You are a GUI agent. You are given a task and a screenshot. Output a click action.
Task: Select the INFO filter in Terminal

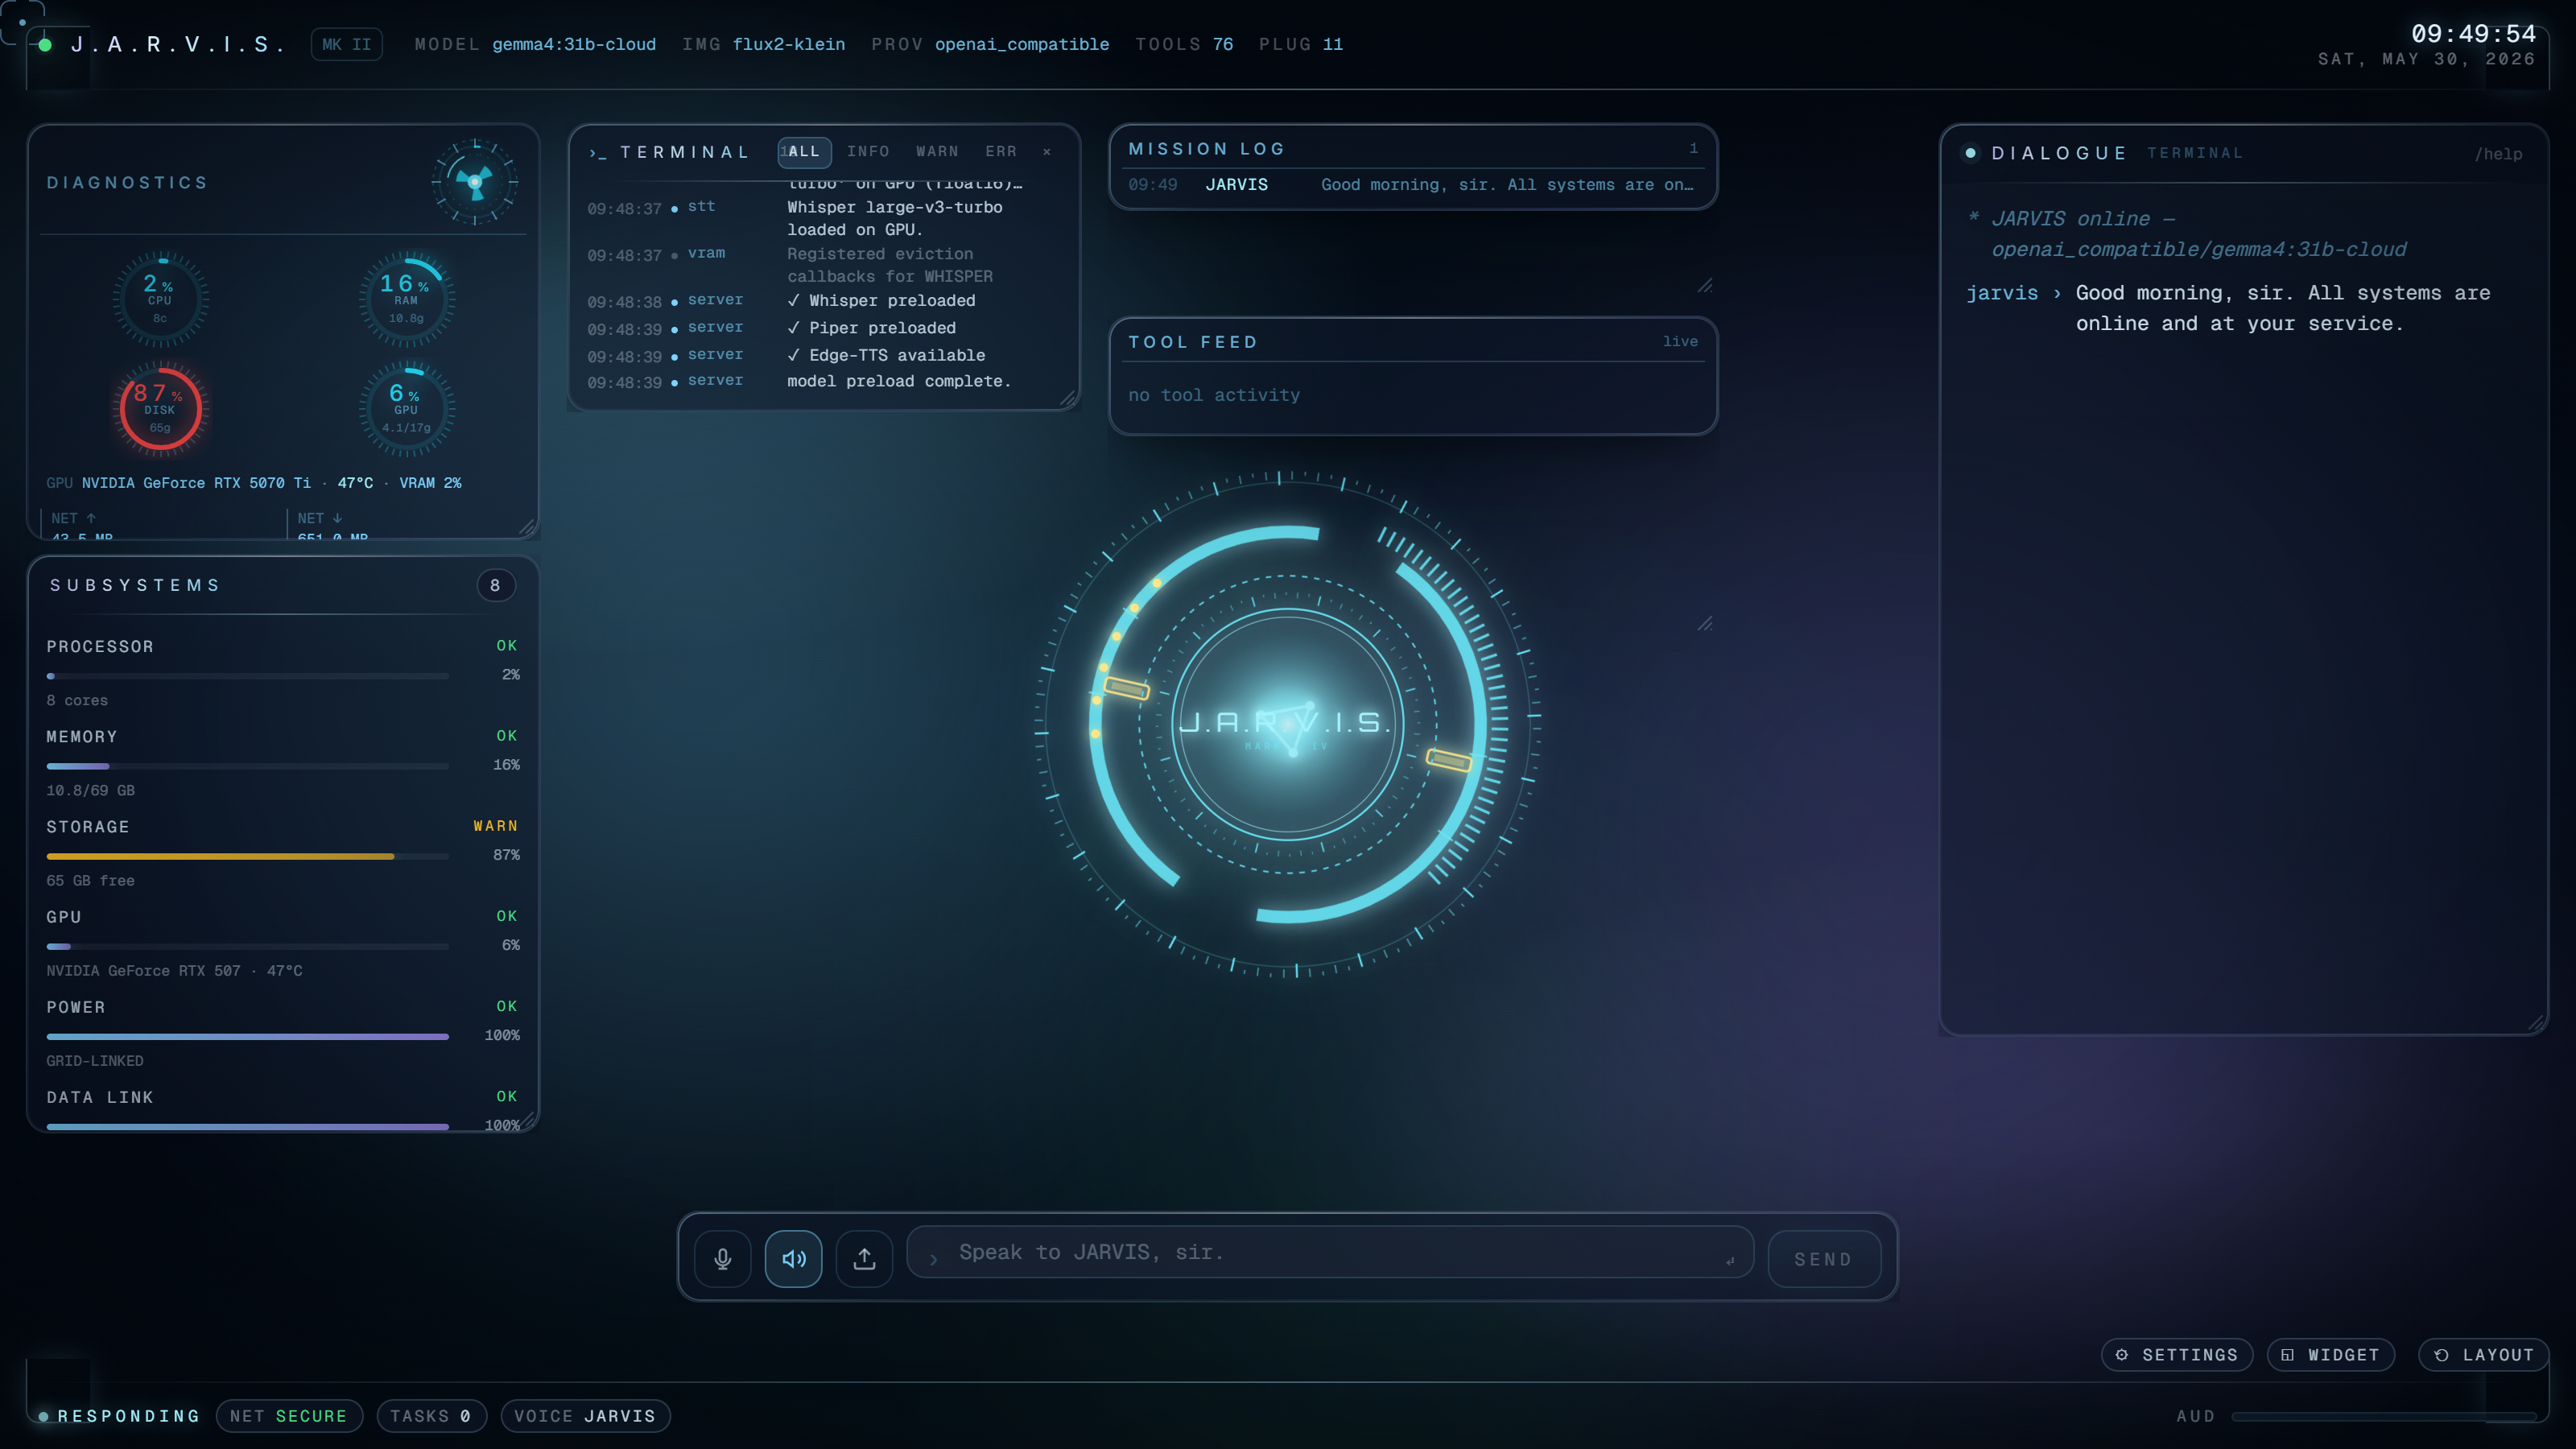868,152
